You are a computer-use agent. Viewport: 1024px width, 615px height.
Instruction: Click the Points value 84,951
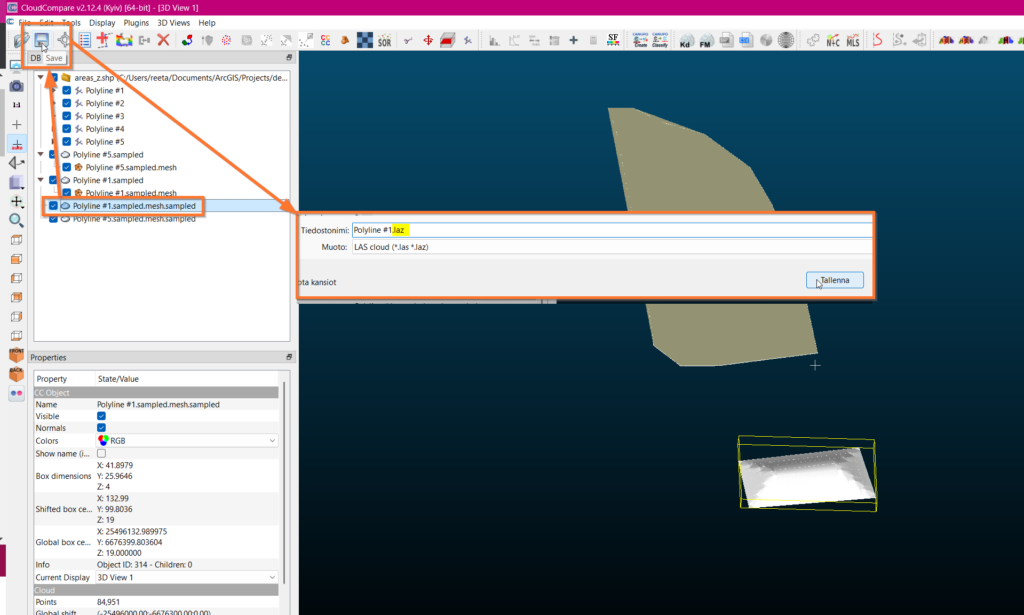pyautogui.click(x=108, y=602)
